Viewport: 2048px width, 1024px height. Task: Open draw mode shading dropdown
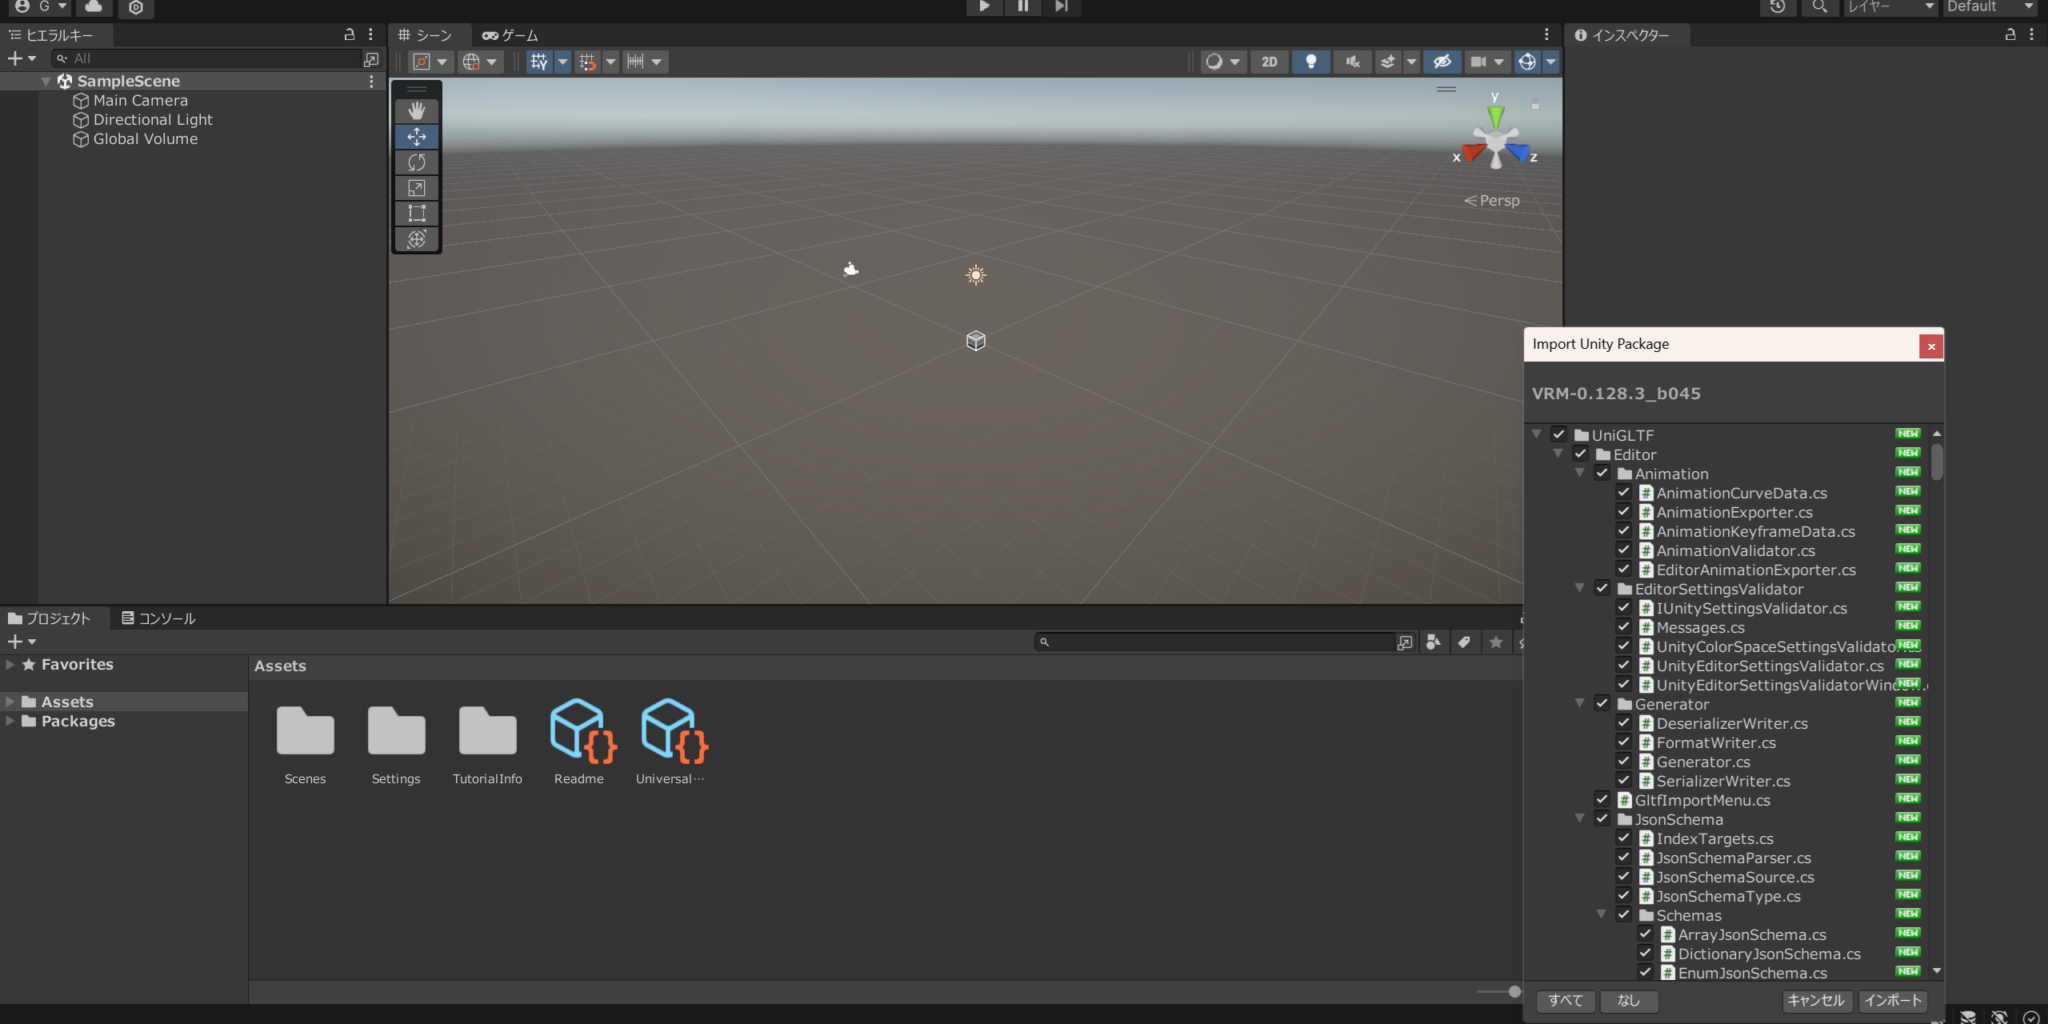click(1222, 62)
